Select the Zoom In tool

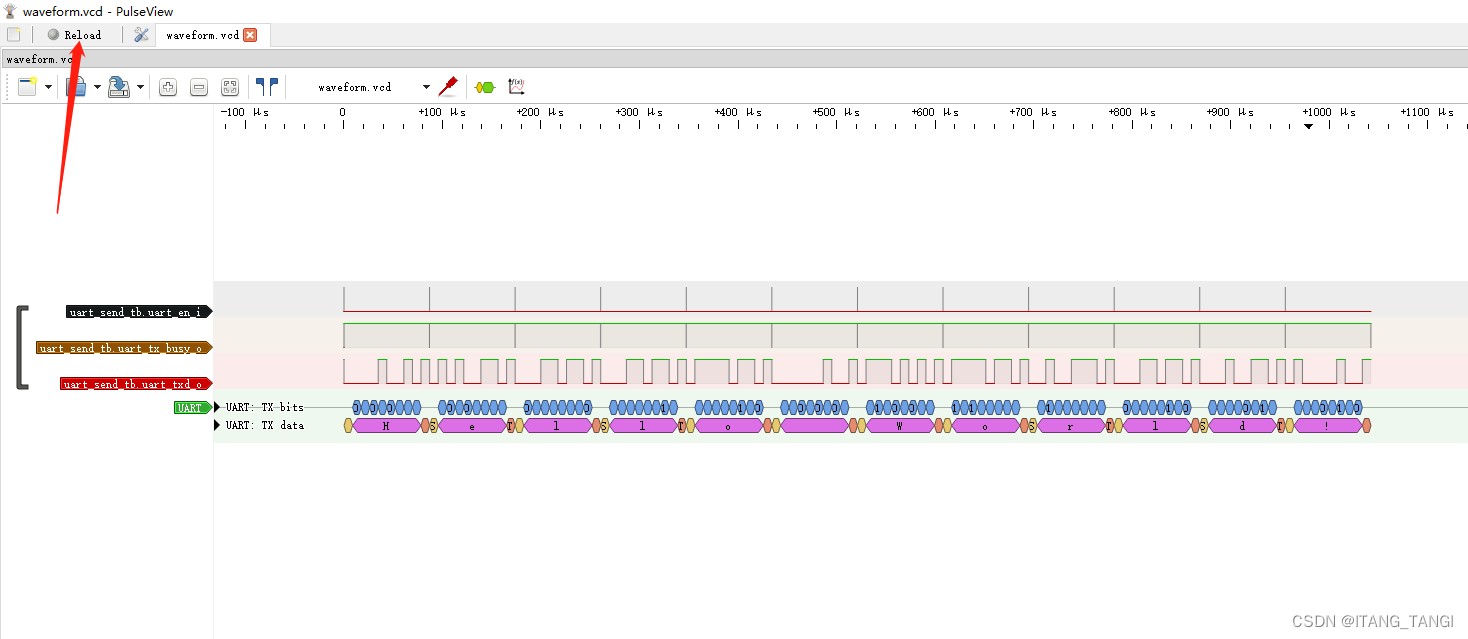click(167, 87)
